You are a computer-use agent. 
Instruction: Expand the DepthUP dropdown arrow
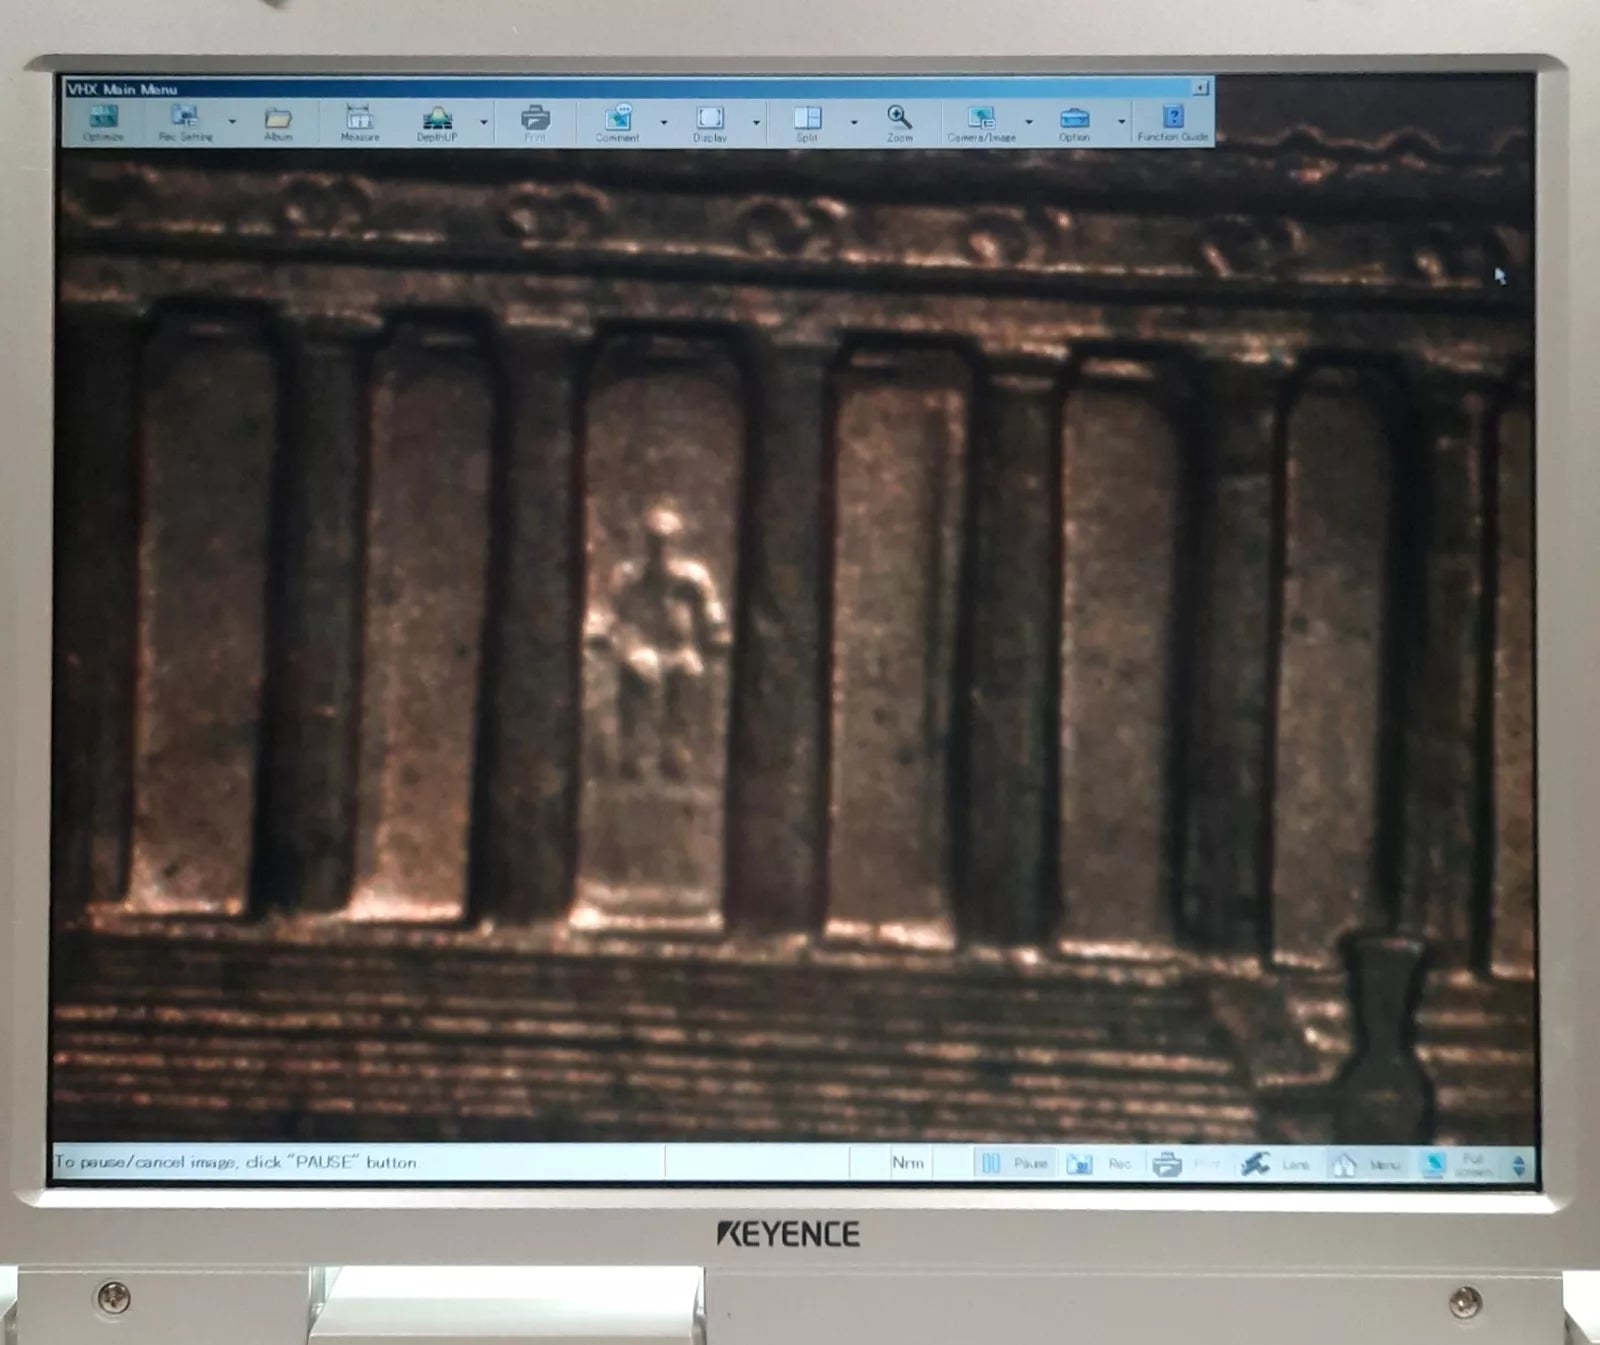point(484,122)
